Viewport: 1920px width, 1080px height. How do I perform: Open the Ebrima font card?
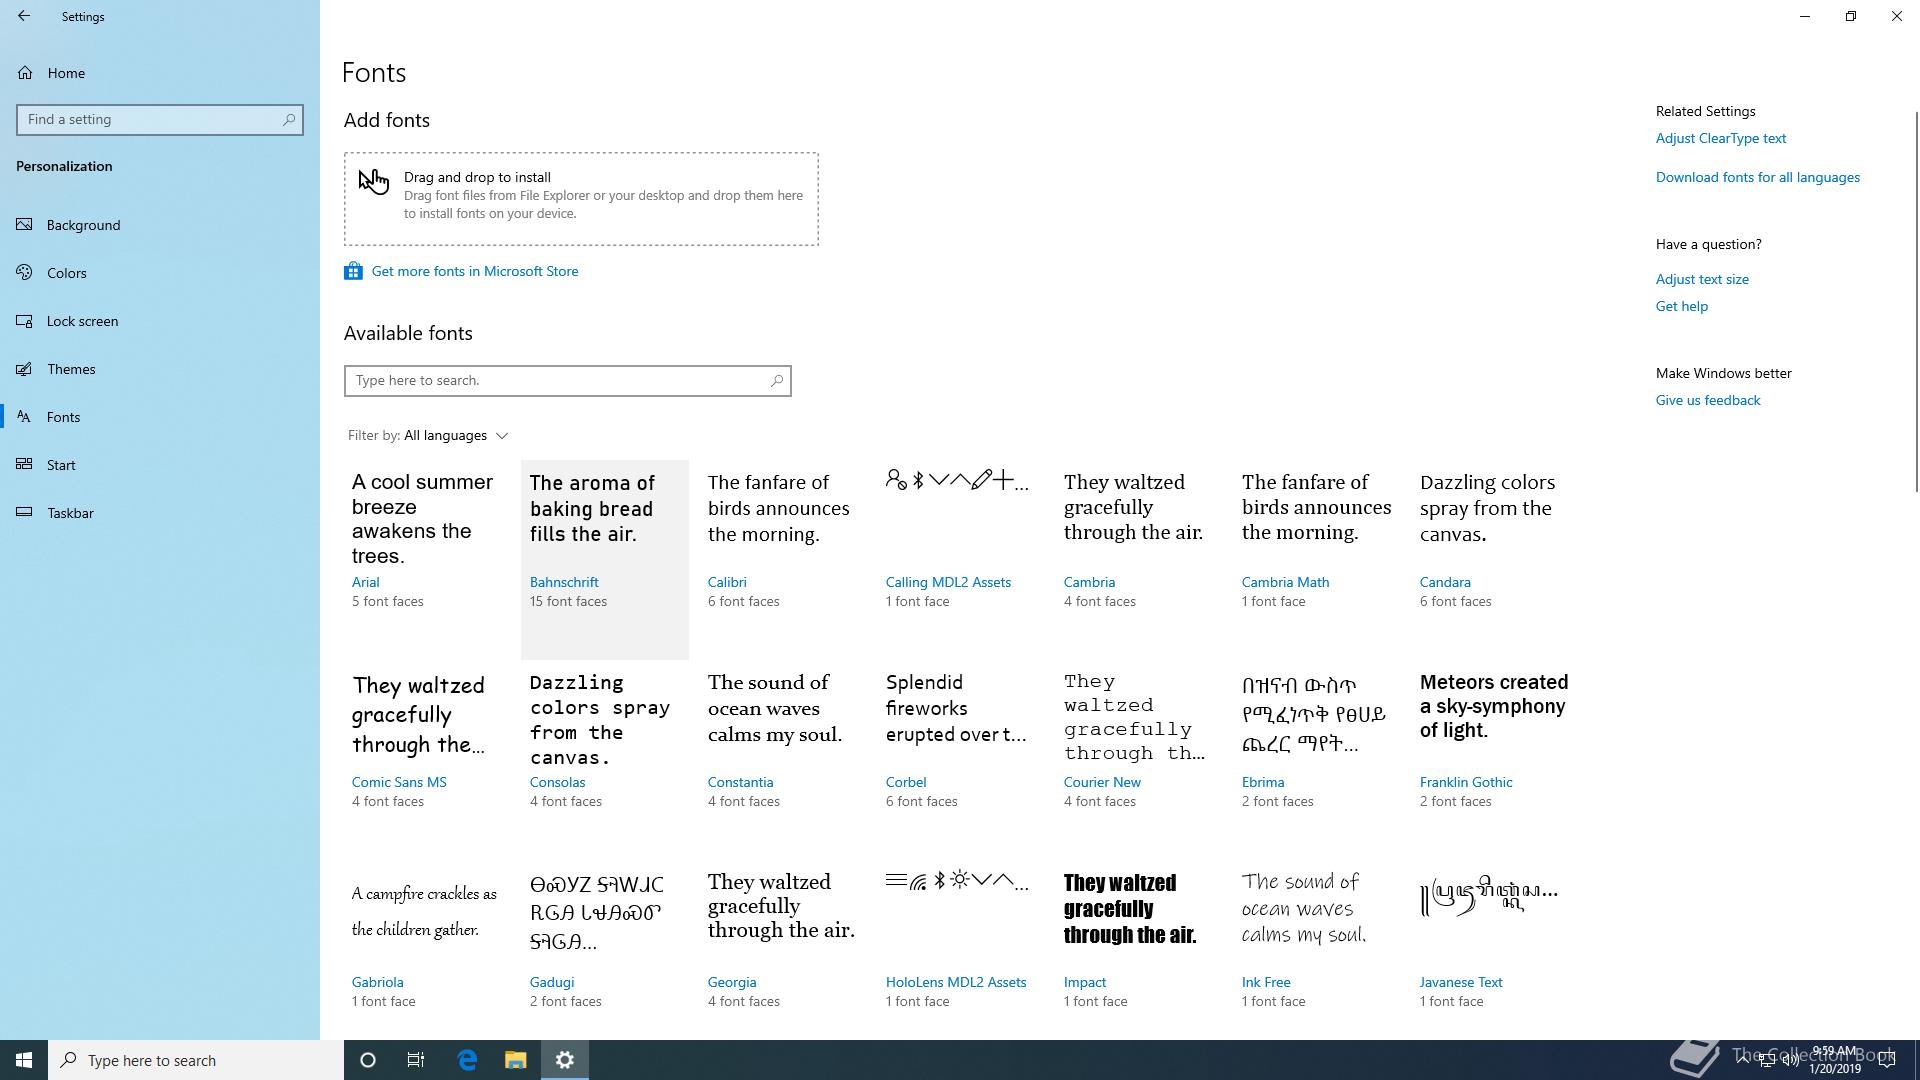click(x=1316, y=760)
